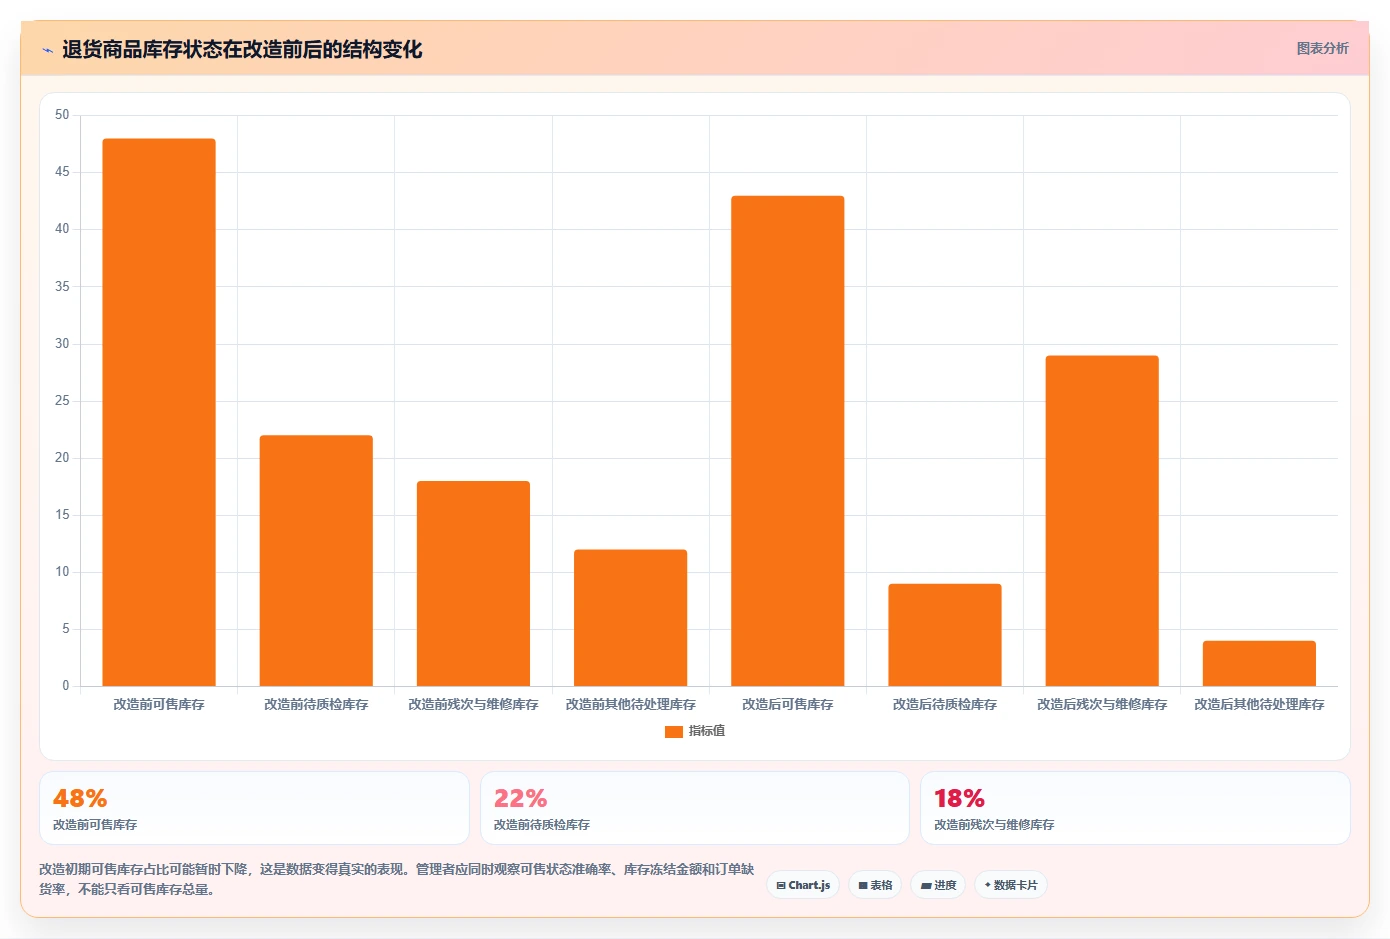Click the x-axis label 改造前残次与维修库存

(473, 704)
